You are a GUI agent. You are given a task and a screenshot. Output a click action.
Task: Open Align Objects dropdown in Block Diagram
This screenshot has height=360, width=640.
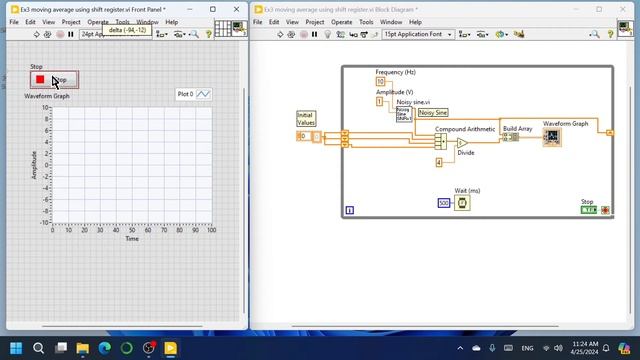coord(464,35)
